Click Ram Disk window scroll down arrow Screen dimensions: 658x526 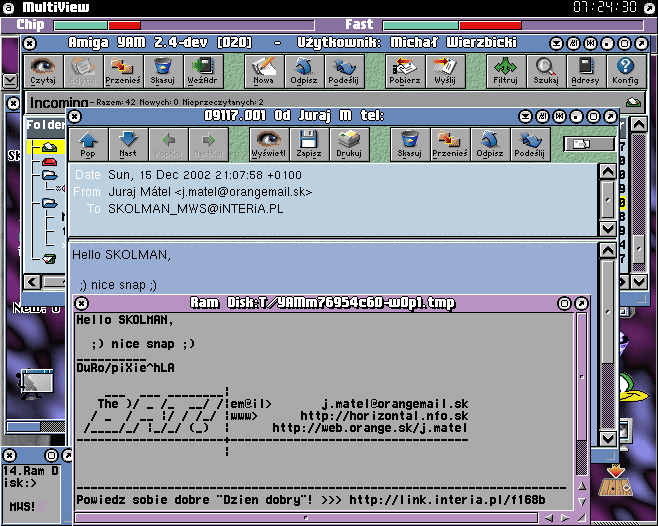coord(582,502)
